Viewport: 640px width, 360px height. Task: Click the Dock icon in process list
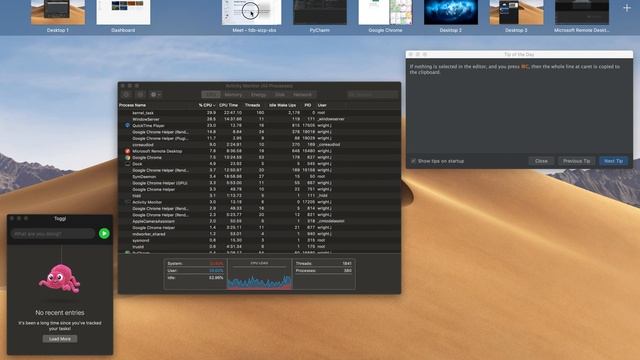pyautogui.click(x=127, y=164)
